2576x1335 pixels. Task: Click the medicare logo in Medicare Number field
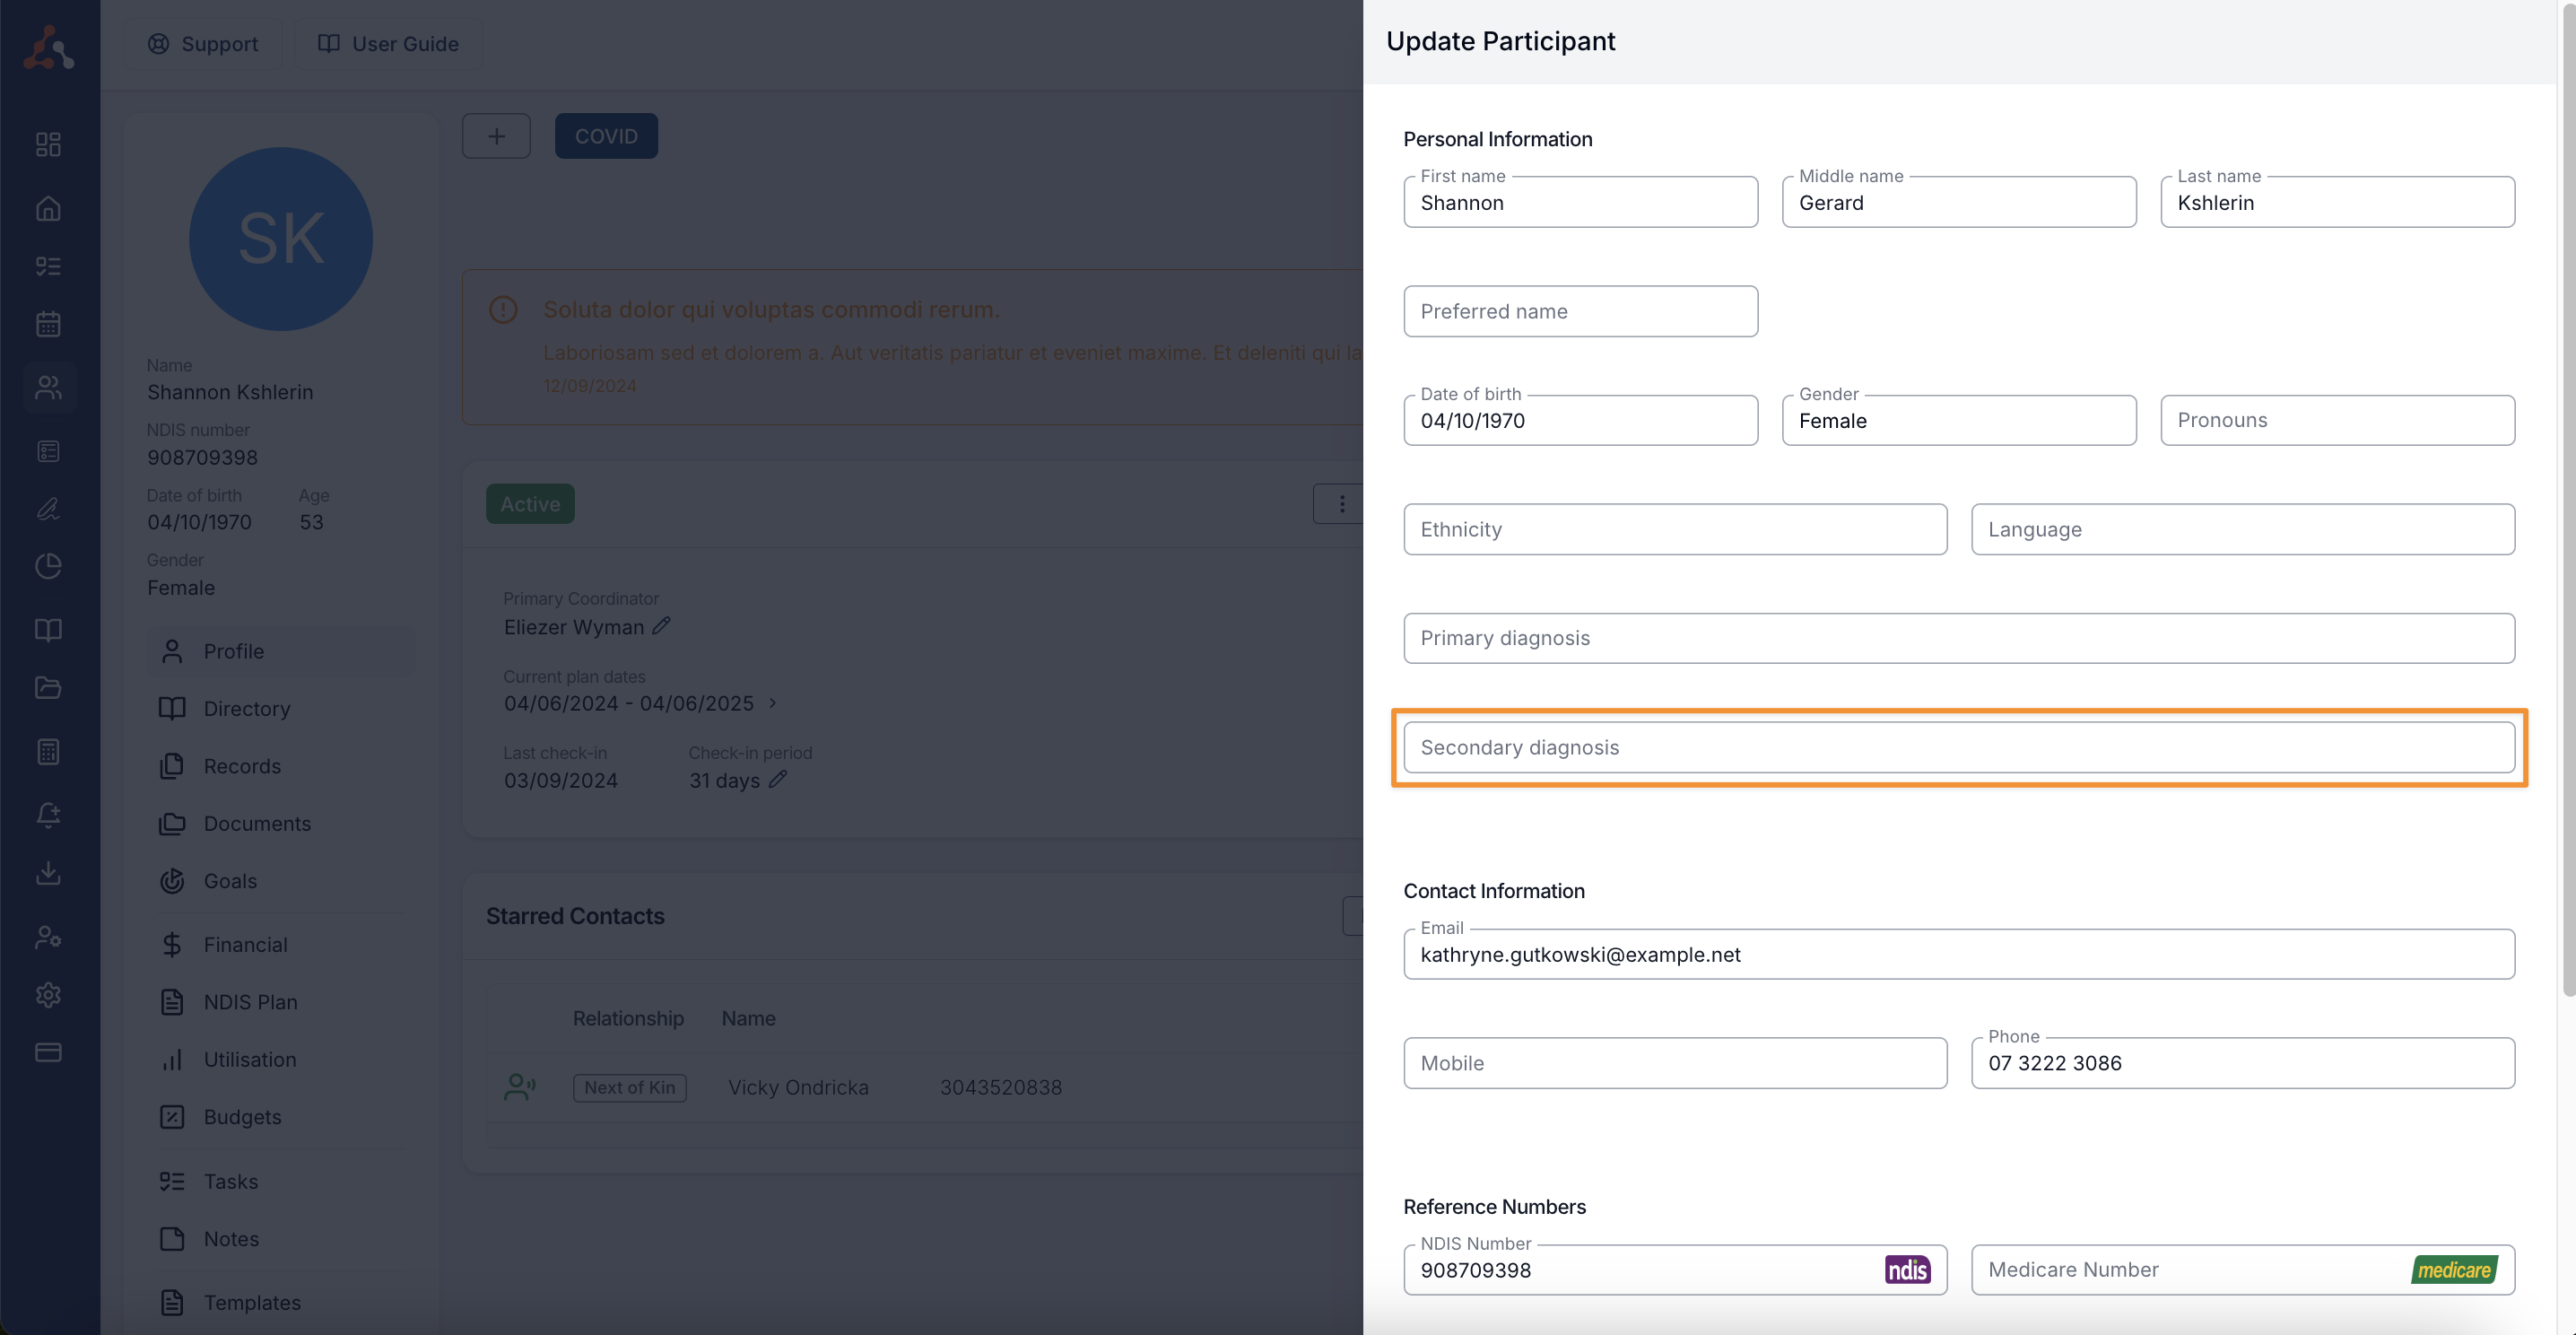[2453, 1270]
